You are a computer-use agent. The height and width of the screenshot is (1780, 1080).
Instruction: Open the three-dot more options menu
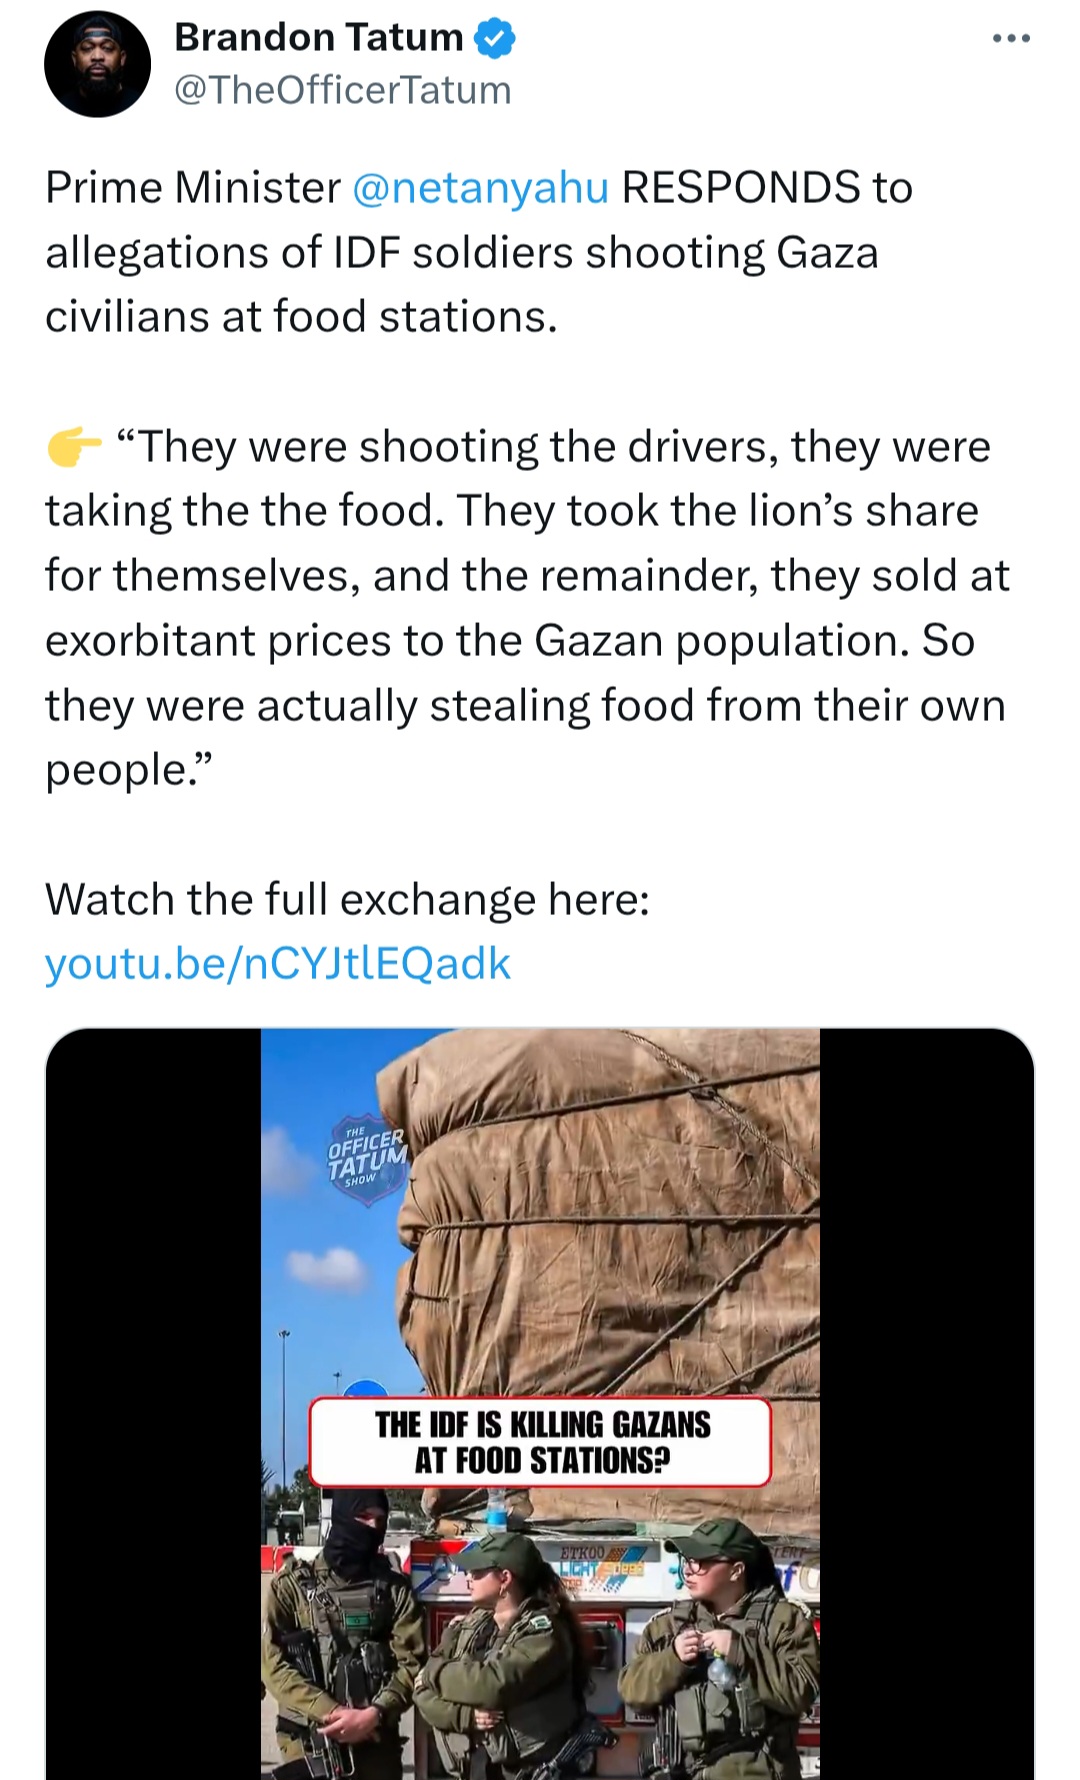click(1011, 39)
